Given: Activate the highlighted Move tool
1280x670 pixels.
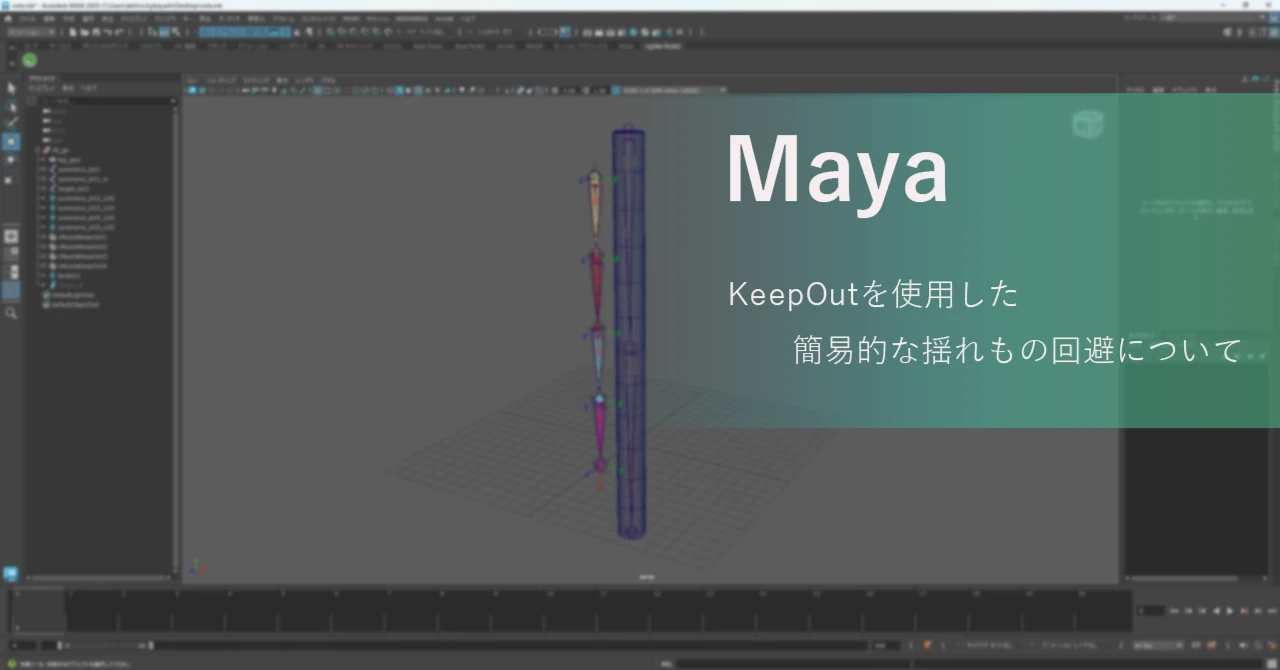Looking at the screenshot, I should click(x=11, y=141).
